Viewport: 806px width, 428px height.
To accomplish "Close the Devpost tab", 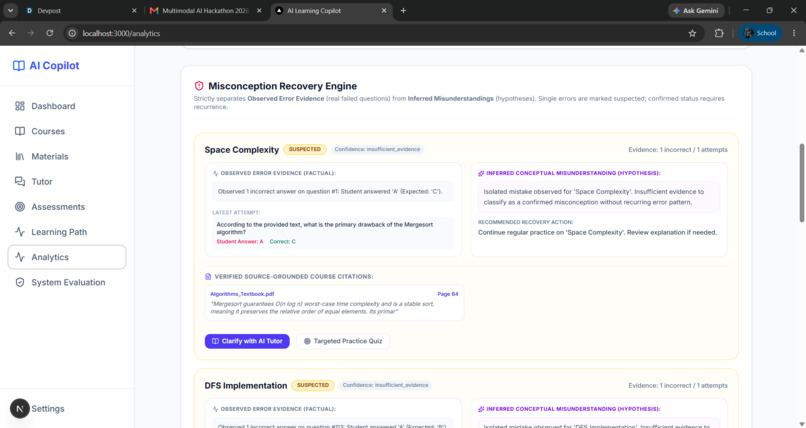I will (x=134, y=10).
